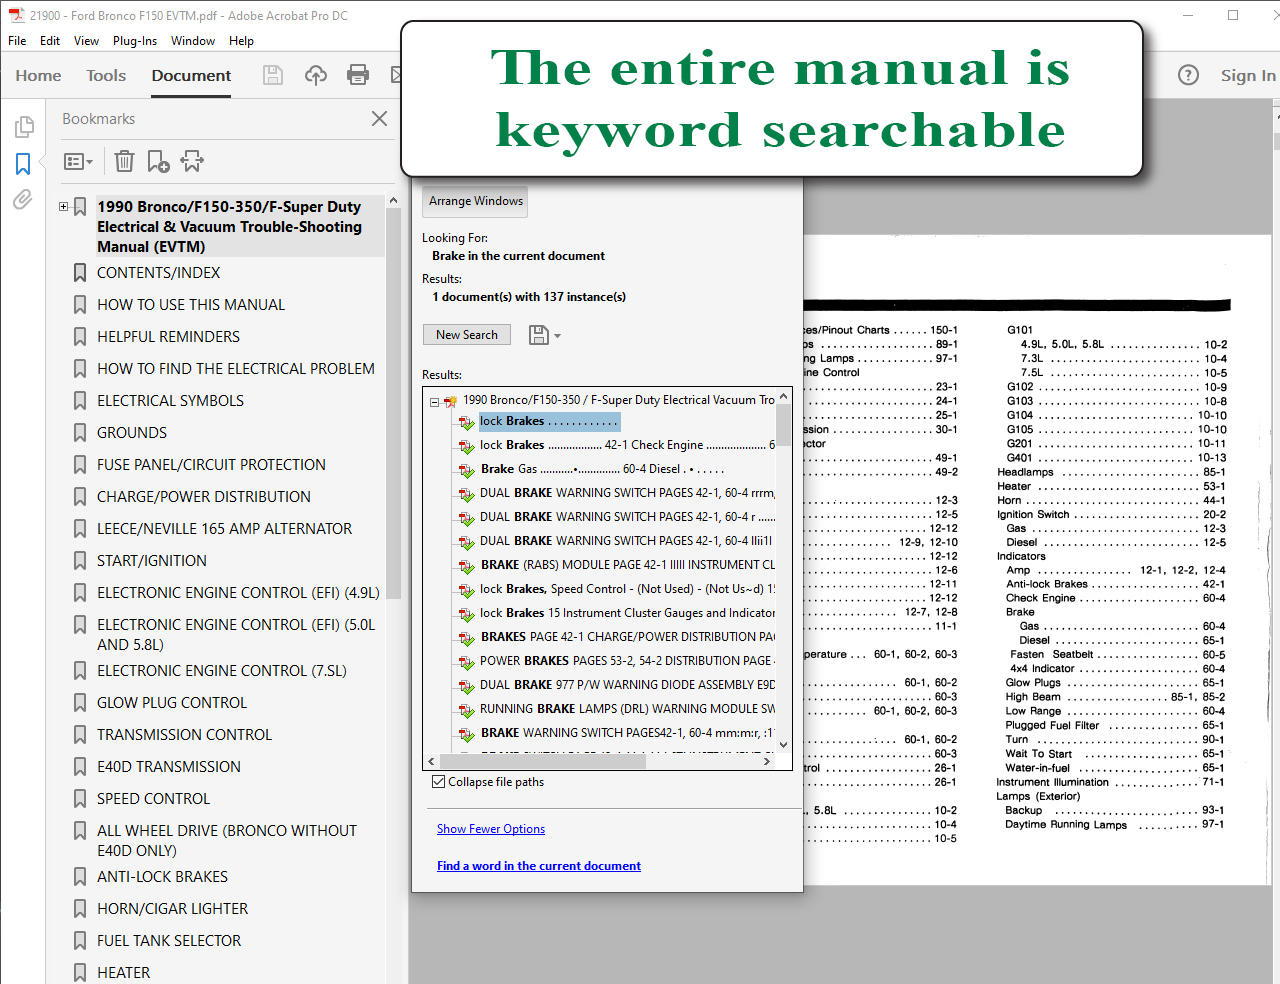Open the Help question mark icon
The height and width of the screenshot is (984, 1280).
click(1188, 75)
